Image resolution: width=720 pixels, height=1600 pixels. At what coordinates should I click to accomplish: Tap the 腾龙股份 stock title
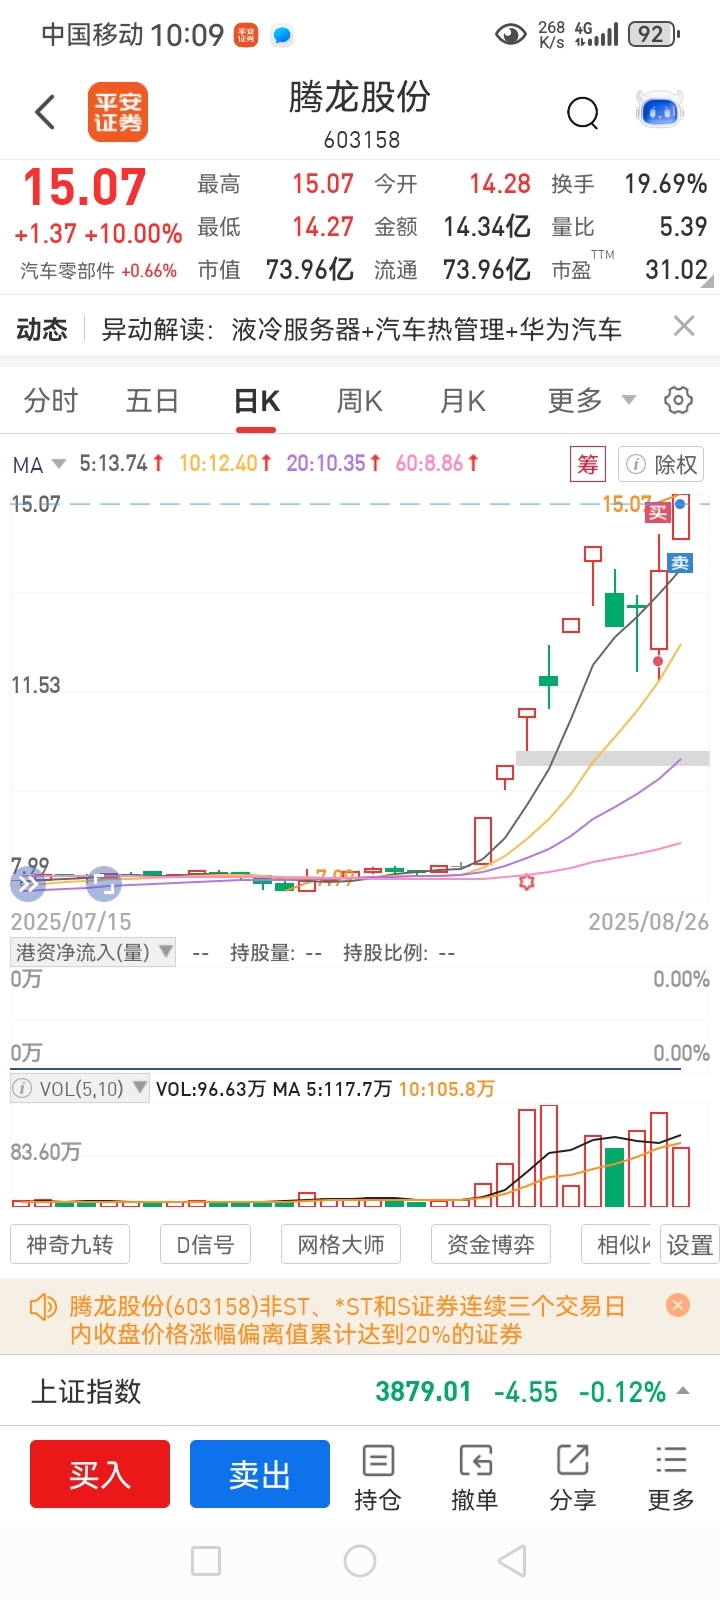point(360,97)
